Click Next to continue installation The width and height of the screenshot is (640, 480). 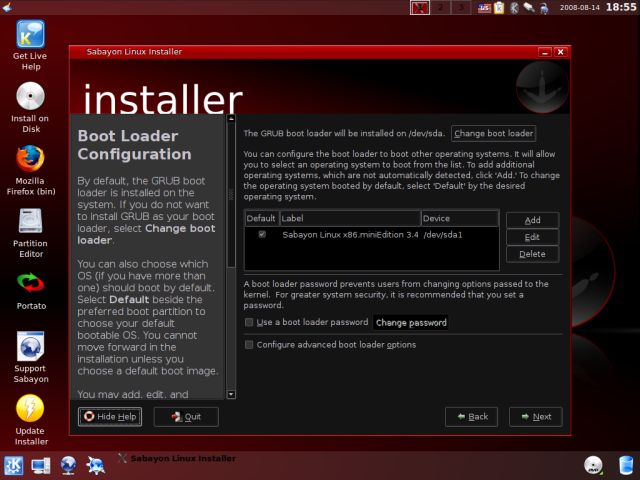pos(536,417)
